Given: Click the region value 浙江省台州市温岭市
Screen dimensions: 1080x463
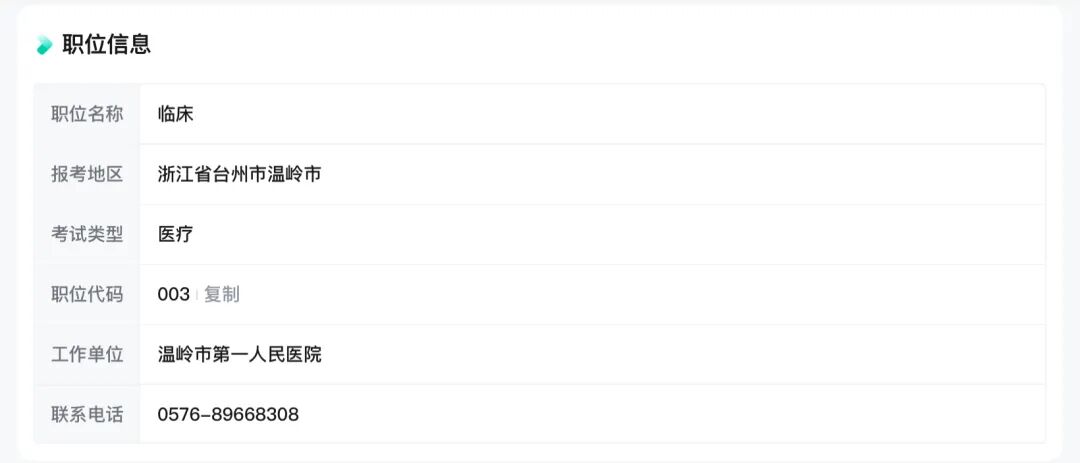Looking at the screenshot, I should click(239, 174).
